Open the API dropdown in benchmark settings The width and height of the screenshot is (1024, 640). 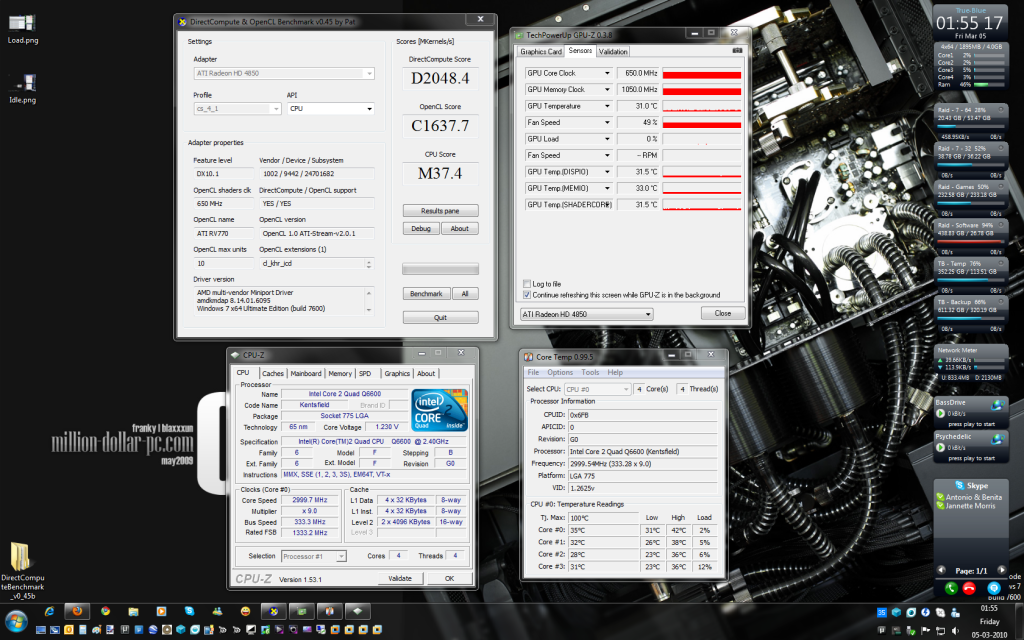click(x=330, y=108)
